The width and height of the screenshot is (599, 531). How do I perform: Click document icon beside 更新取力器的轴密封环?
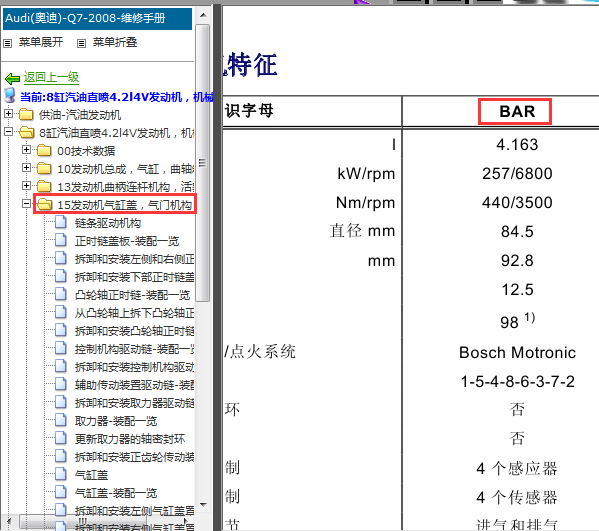[61, 438]
